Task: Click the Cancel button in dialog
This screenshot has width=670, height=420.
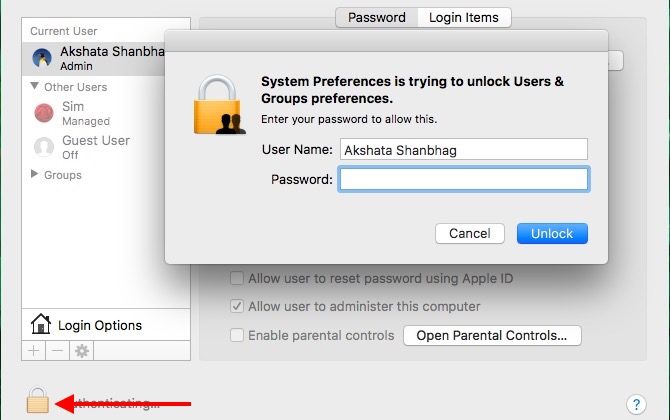Action: (x=469, y=233)
